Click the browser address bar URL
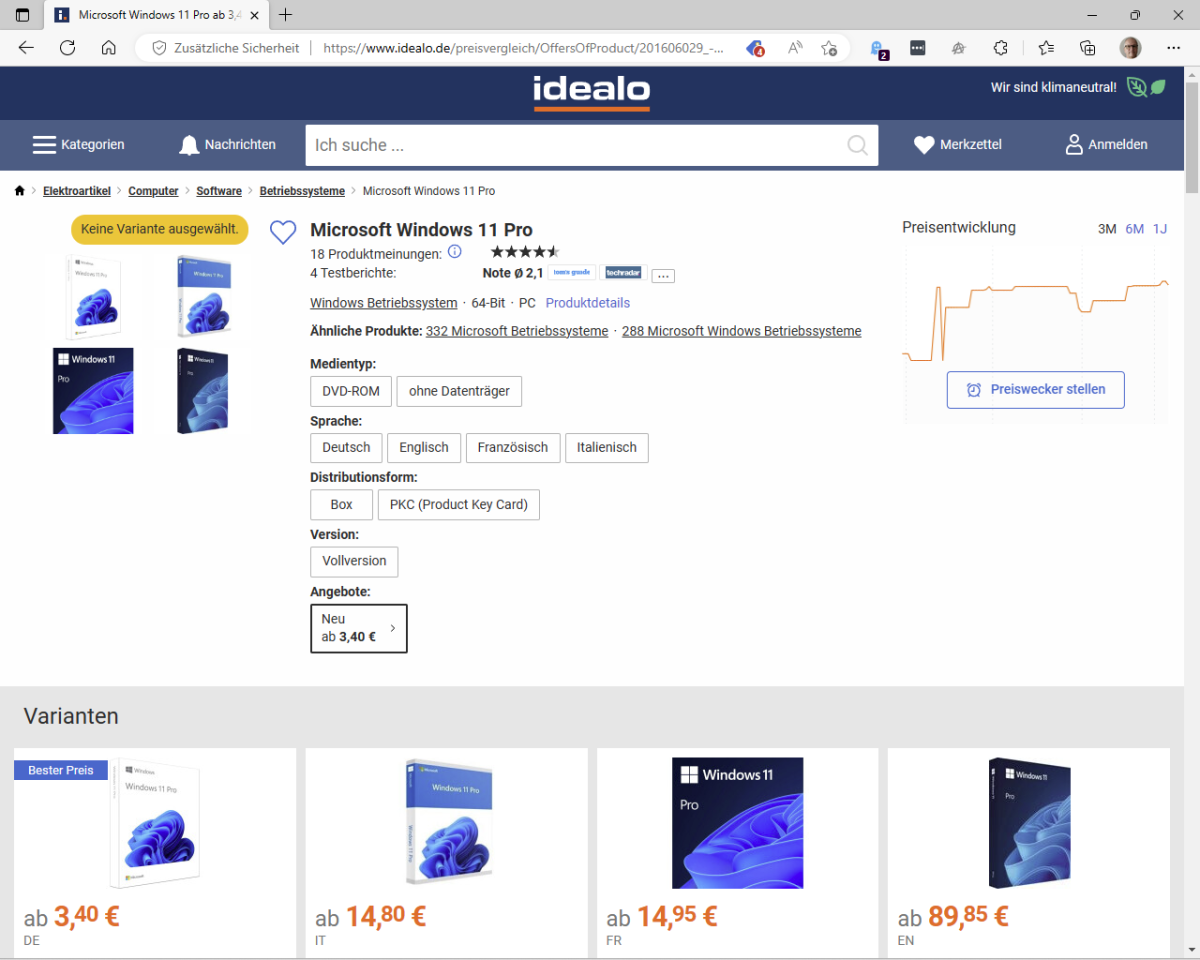1200x960 pixels. (x=523, y=47)
